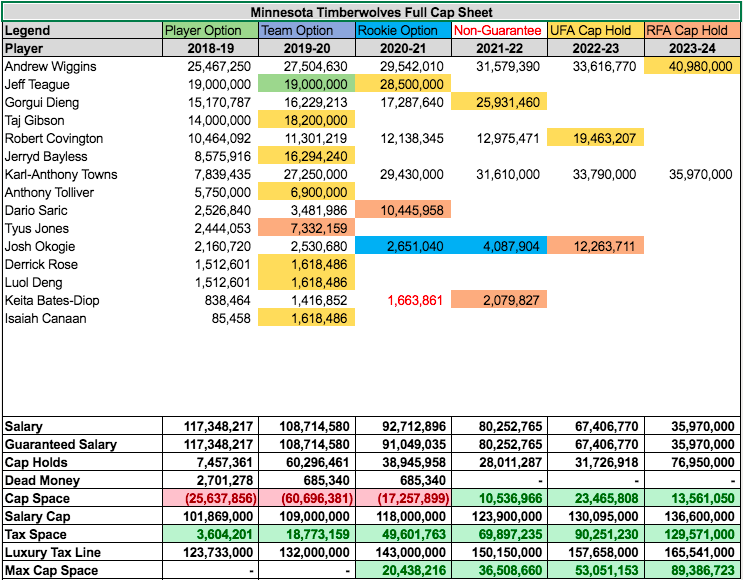The image size is (743, 580).
Task: Select the Keita Bates-Diop player cell
Action: click(x=82, y=300)
